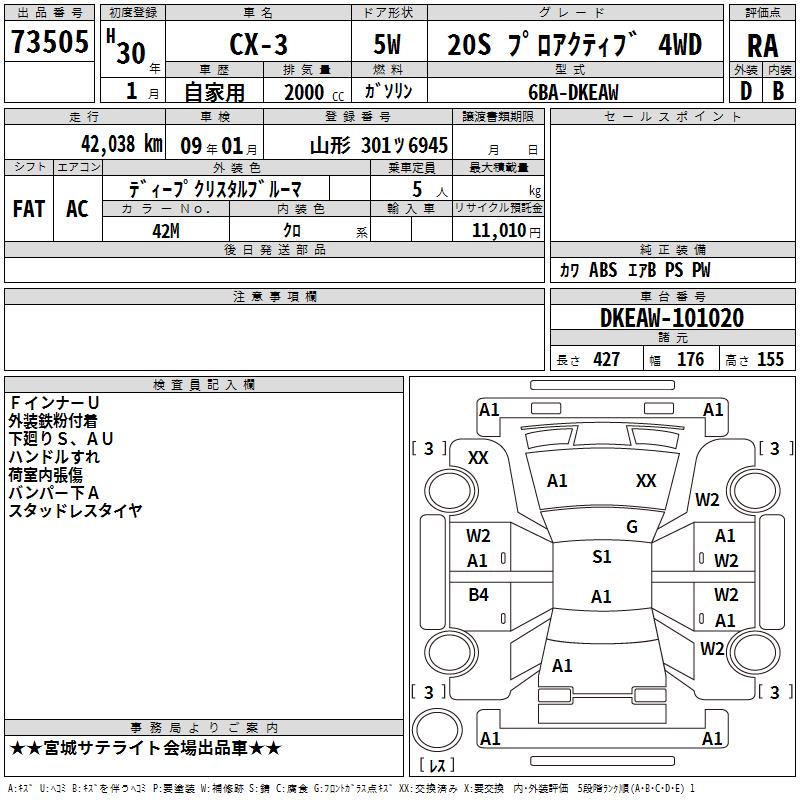Click the exterior grade D cell
Screen dimensions: 800x800
coord(746,91)
